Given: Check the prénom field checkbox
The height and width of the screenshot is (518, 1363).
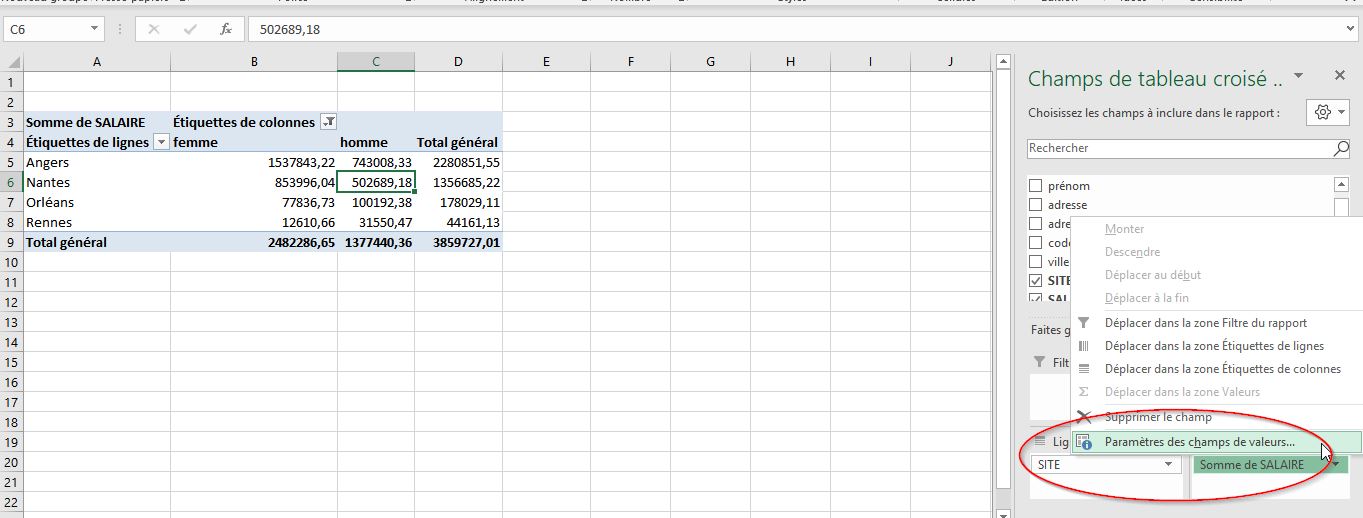Looking at the screenshot, I should coord(1035,186).
